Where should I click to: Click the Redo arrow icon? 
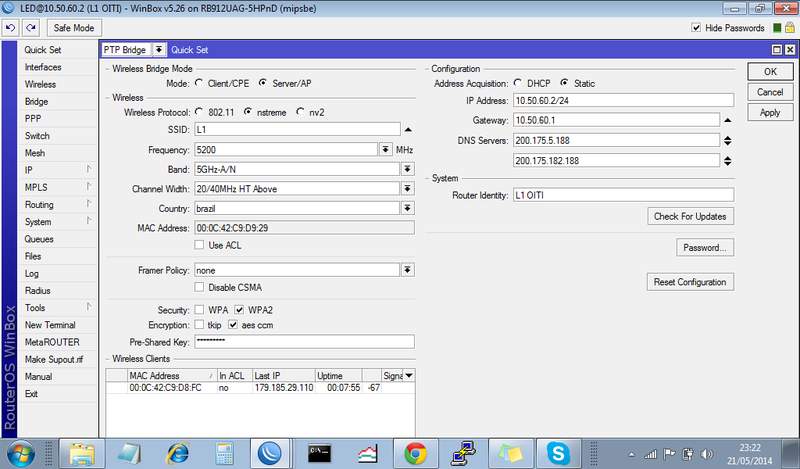(31, 28)
